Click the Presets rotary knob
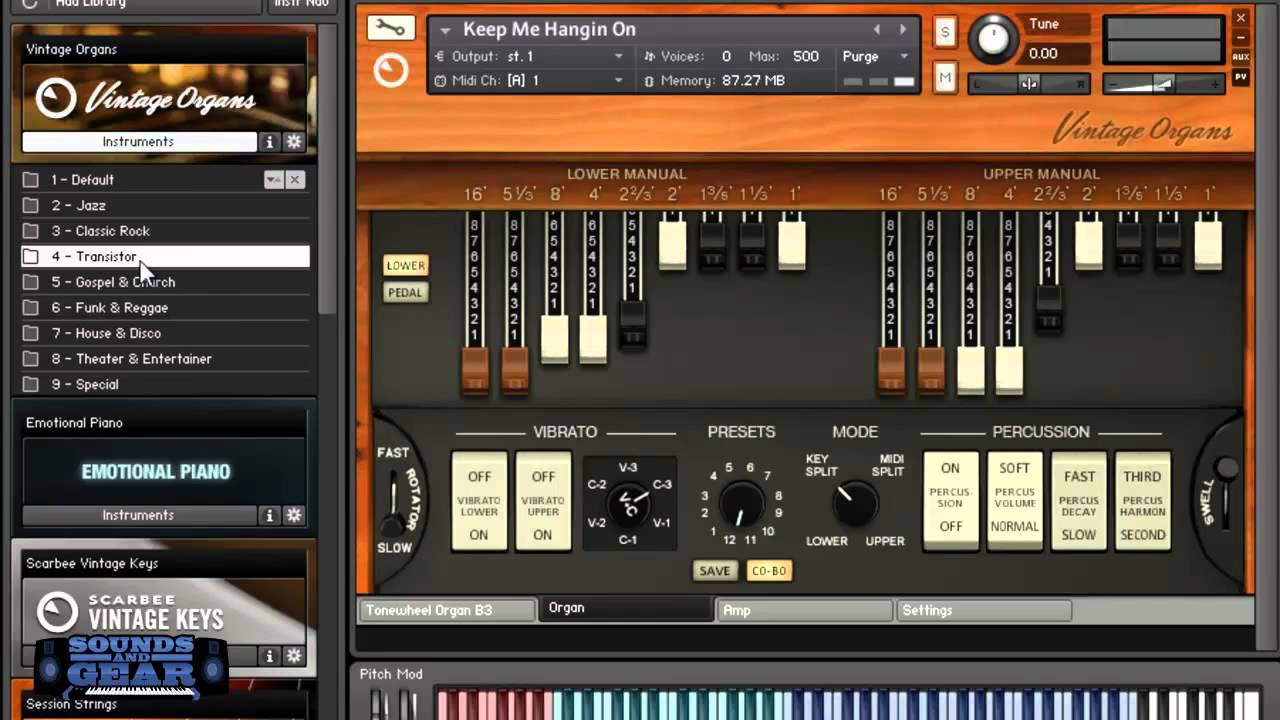 (x=741, y=504)
